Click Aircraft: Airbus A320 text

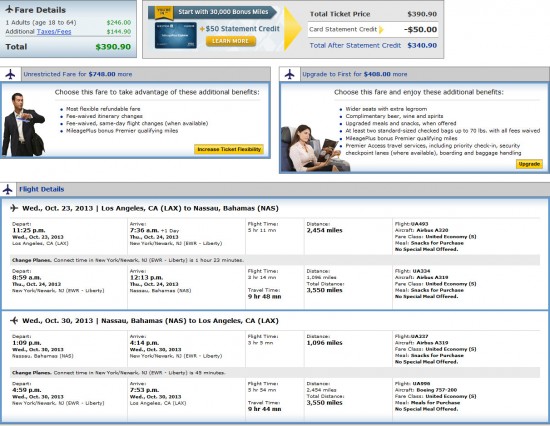point(421,230)
